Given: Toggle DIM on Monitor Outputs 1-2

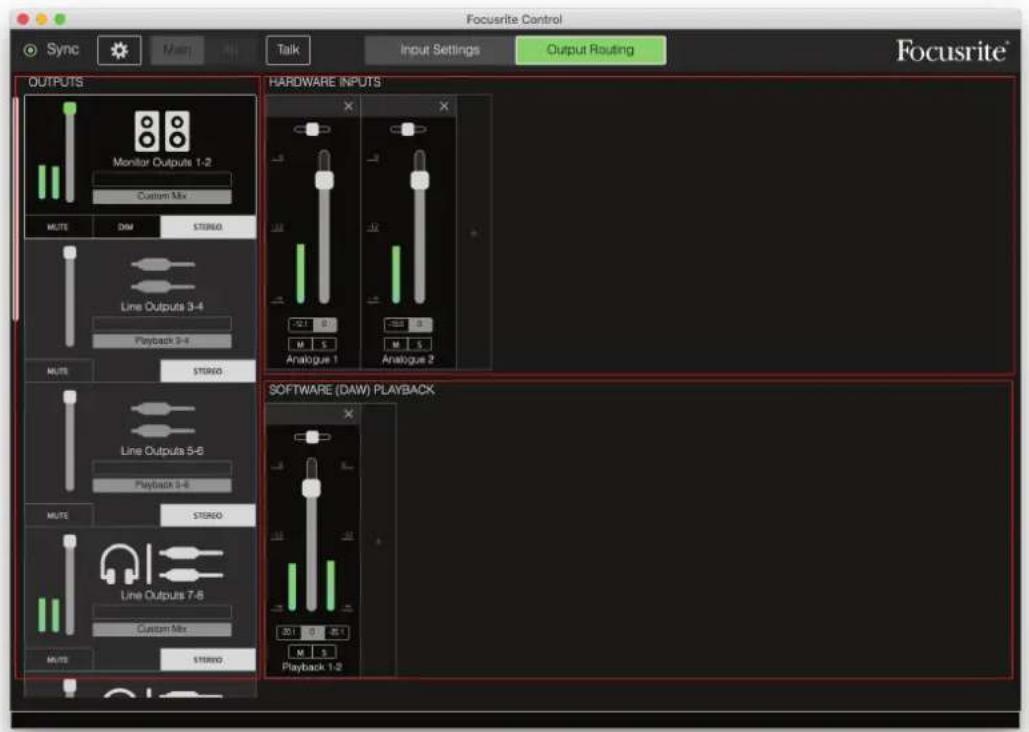Looking at the screenshot, I should click(x=126, y=226).
